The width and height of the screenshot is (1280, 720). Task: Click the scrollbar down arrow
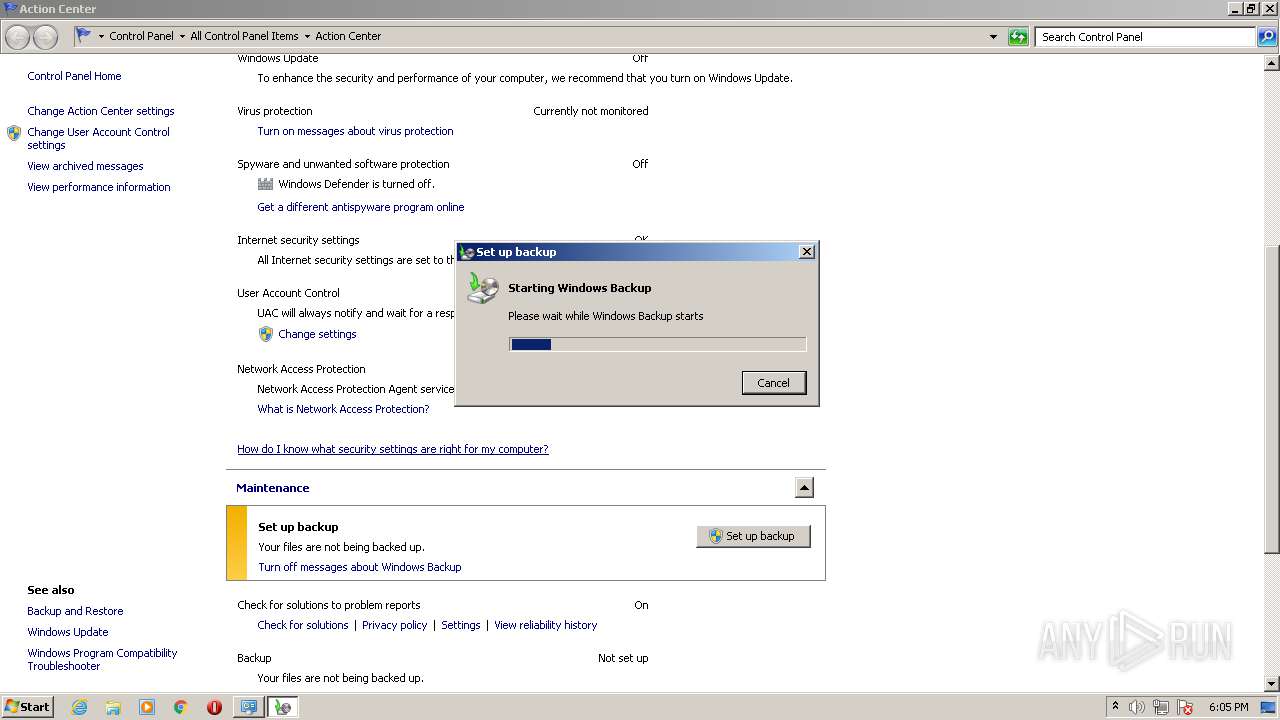[x=1272, y=684]
